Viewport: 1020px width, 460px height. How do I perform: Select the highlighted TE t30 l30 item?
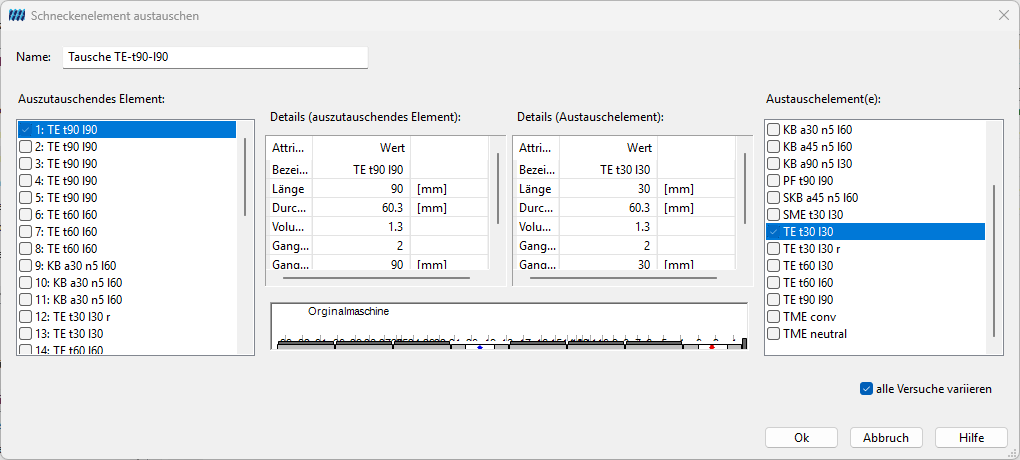(875, 232)
